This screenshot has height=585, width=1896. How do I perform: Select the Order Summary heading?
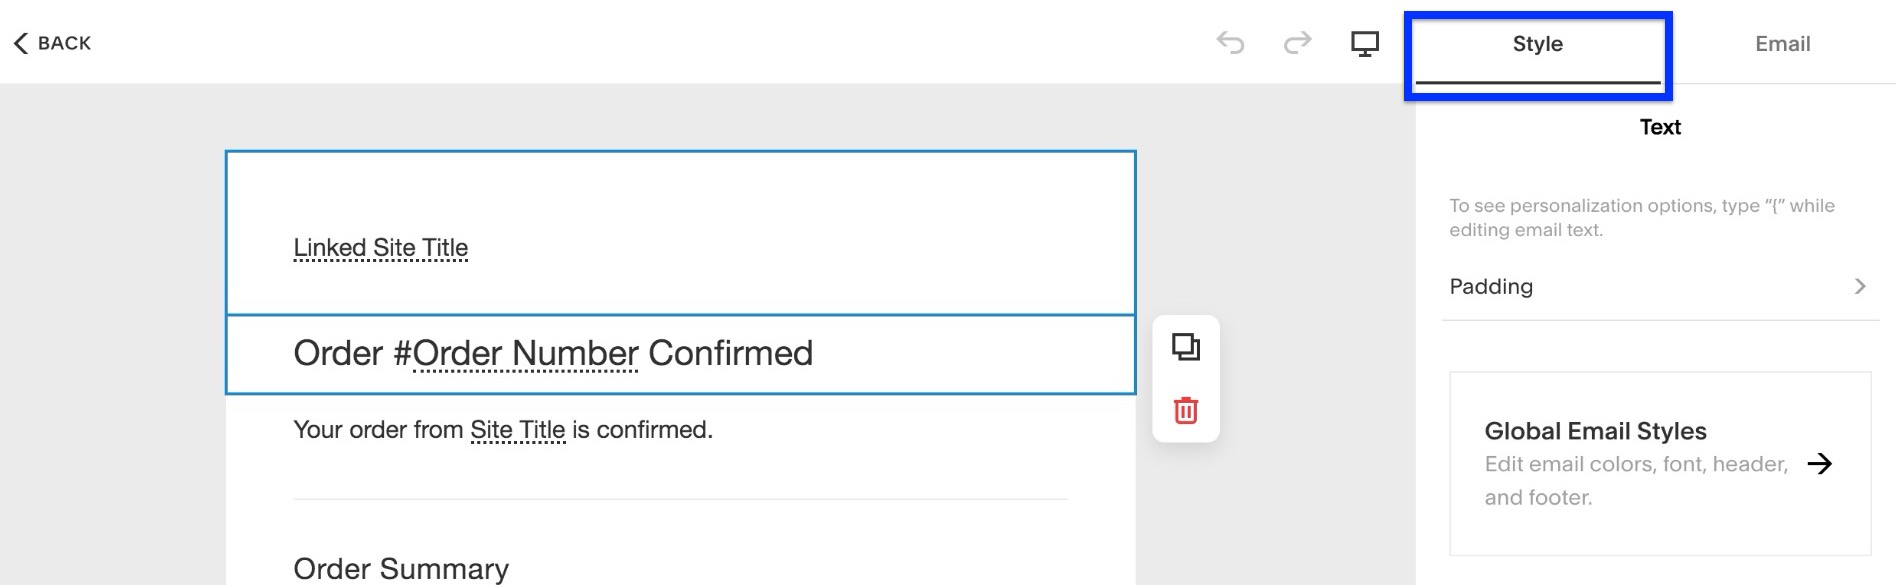[400, 568]
